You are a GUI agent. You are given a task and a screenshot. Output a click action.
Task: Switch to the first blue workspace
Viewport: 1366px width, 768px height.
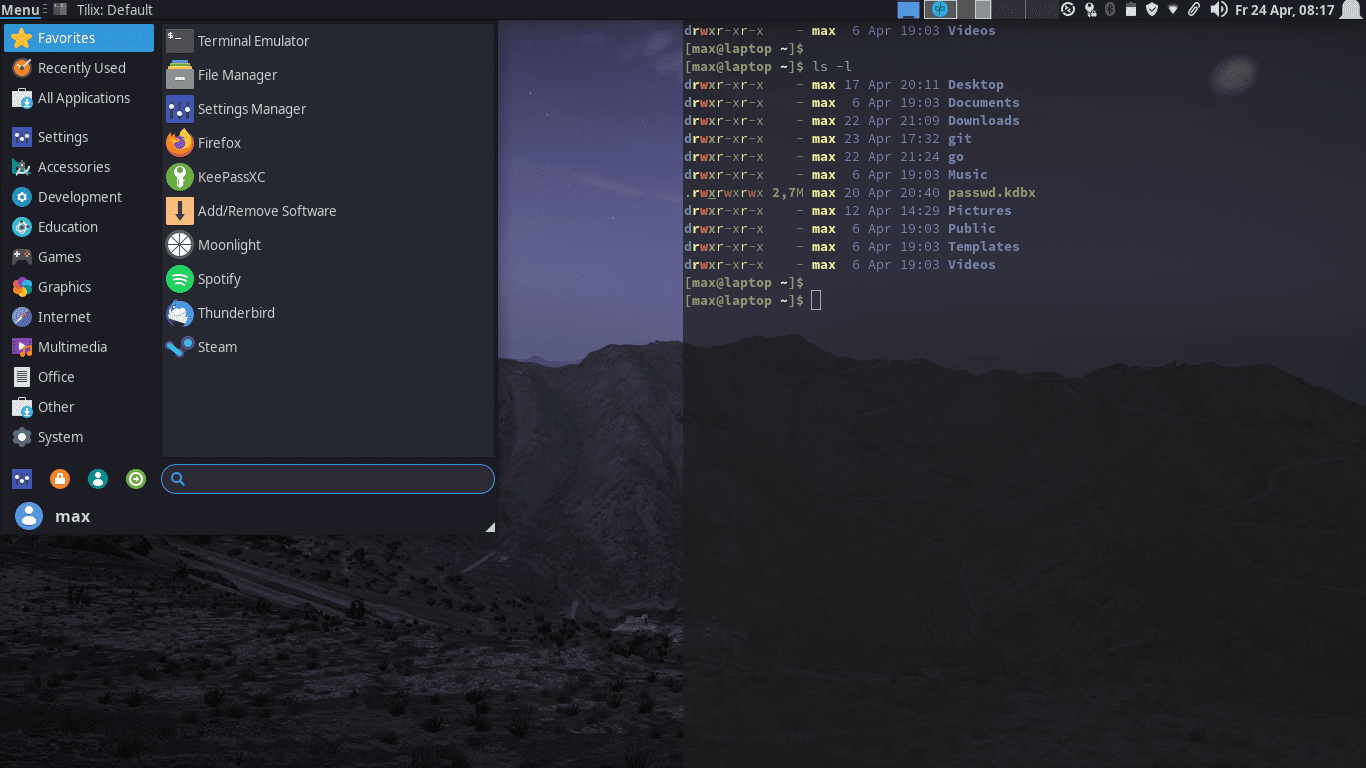(908, 10)
